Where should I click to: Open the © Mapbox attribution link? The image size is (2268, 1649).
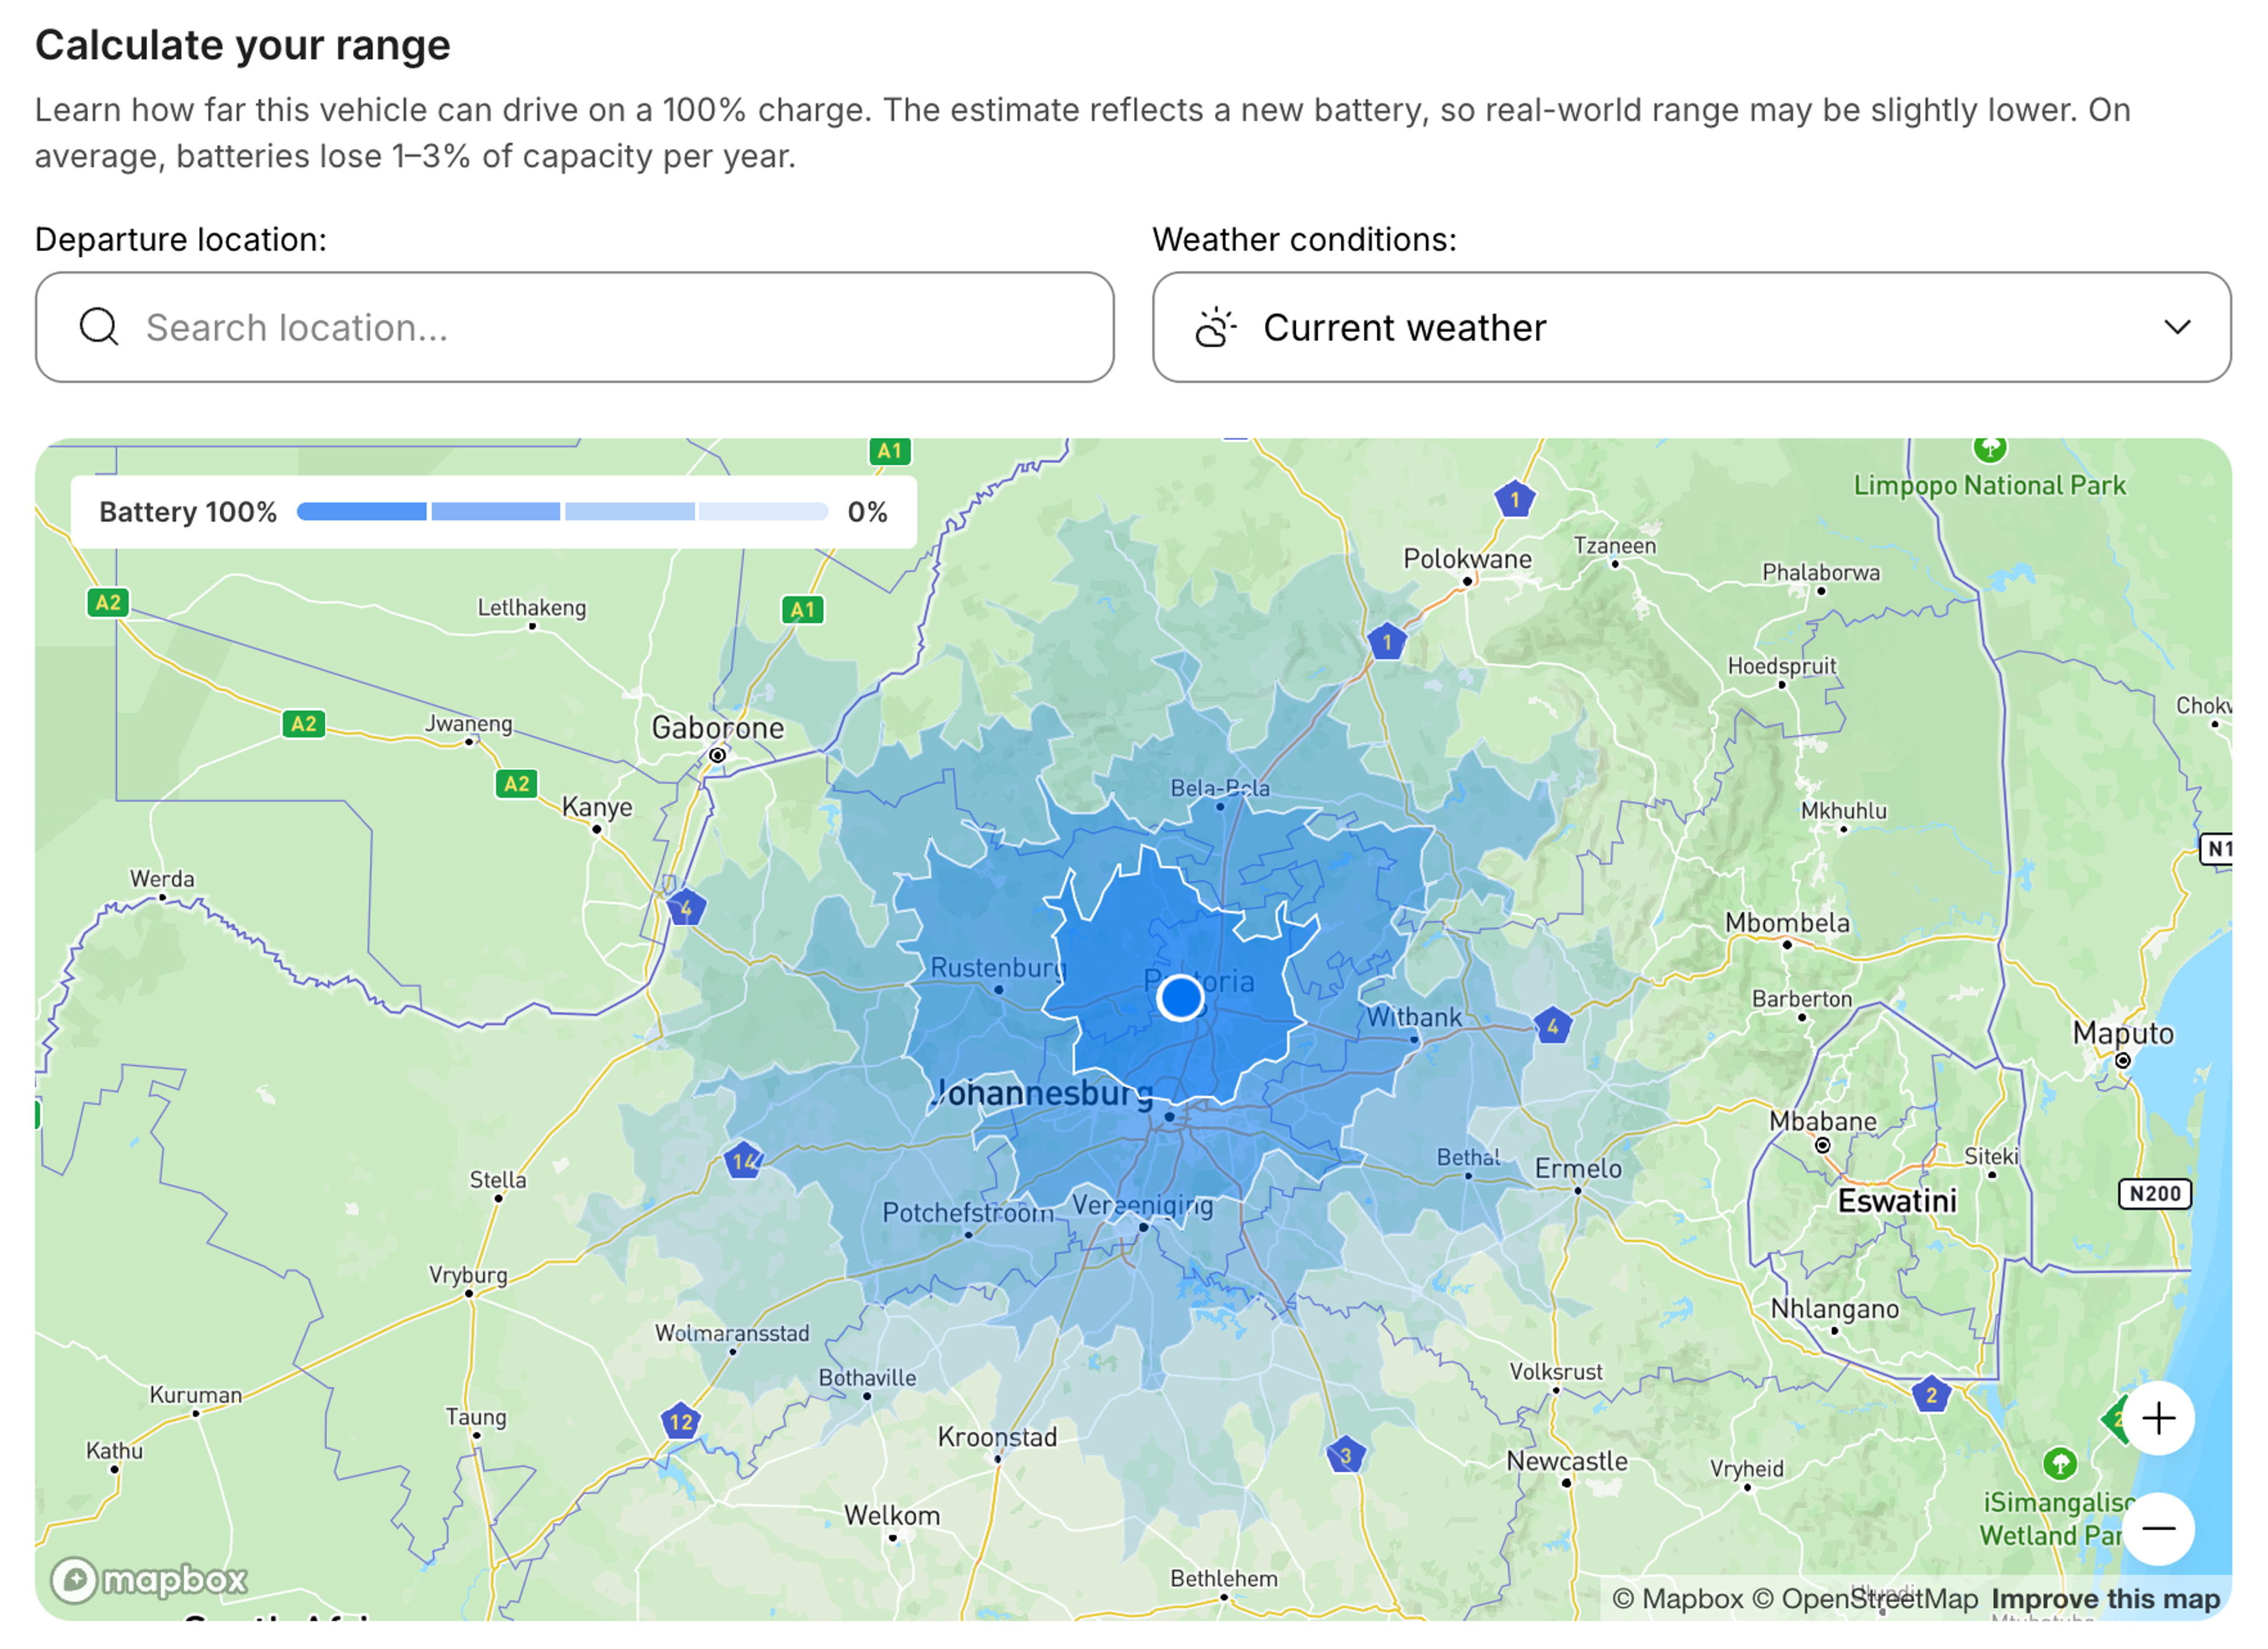1677,1598
